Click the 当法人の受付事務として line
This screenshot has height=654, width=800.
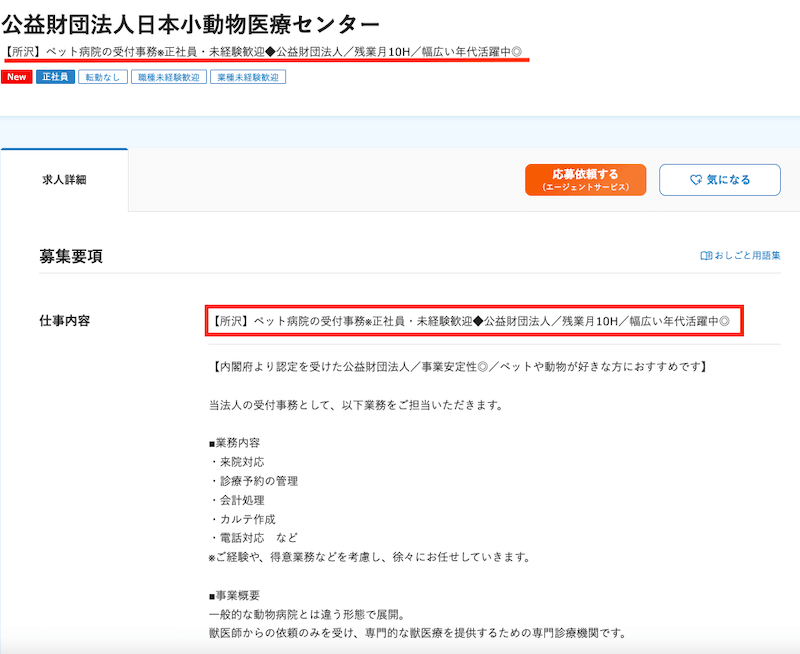coord(356,405)
